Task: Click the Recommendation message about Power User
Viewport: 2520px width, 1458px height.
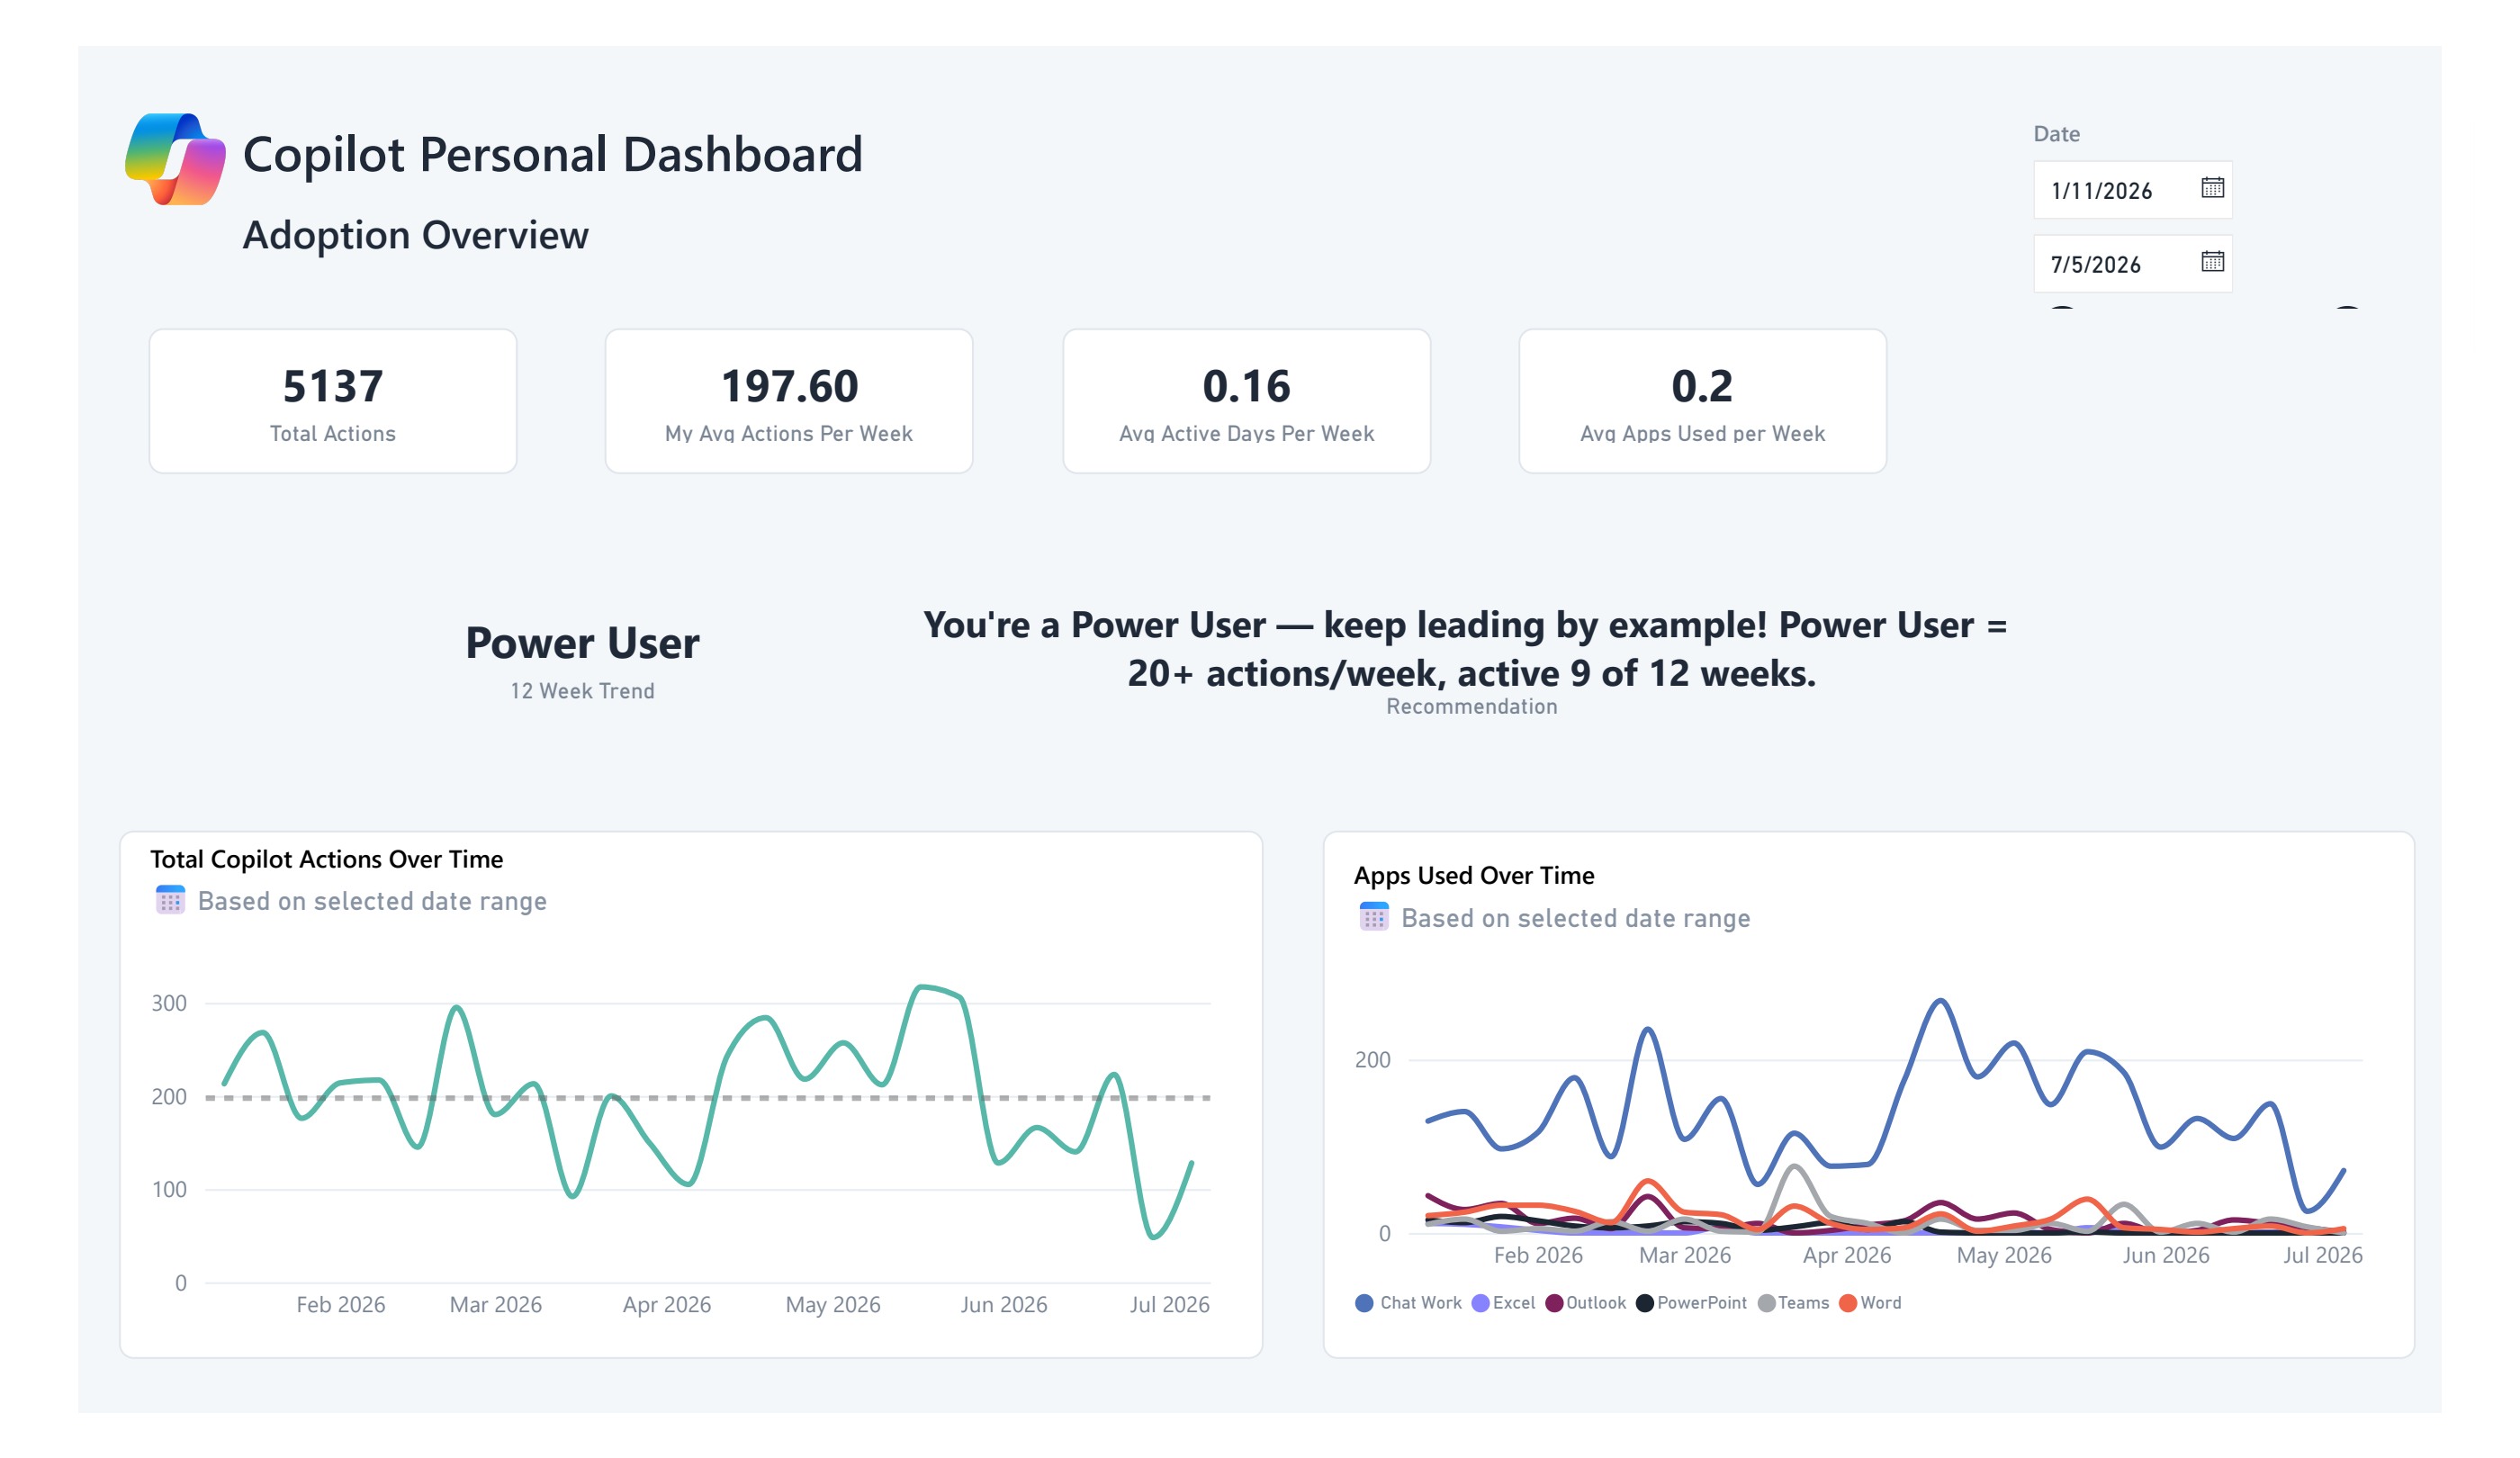Action: (x=1465, y=648)
